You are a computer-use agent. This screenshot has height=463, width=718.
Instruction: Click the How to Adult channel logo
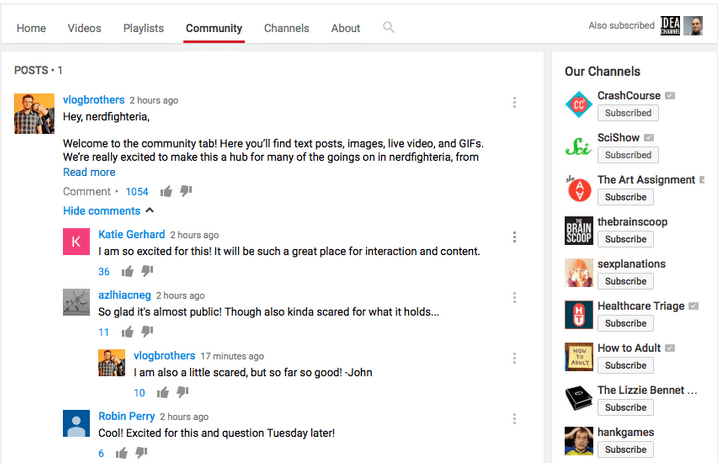click(579, 357)
